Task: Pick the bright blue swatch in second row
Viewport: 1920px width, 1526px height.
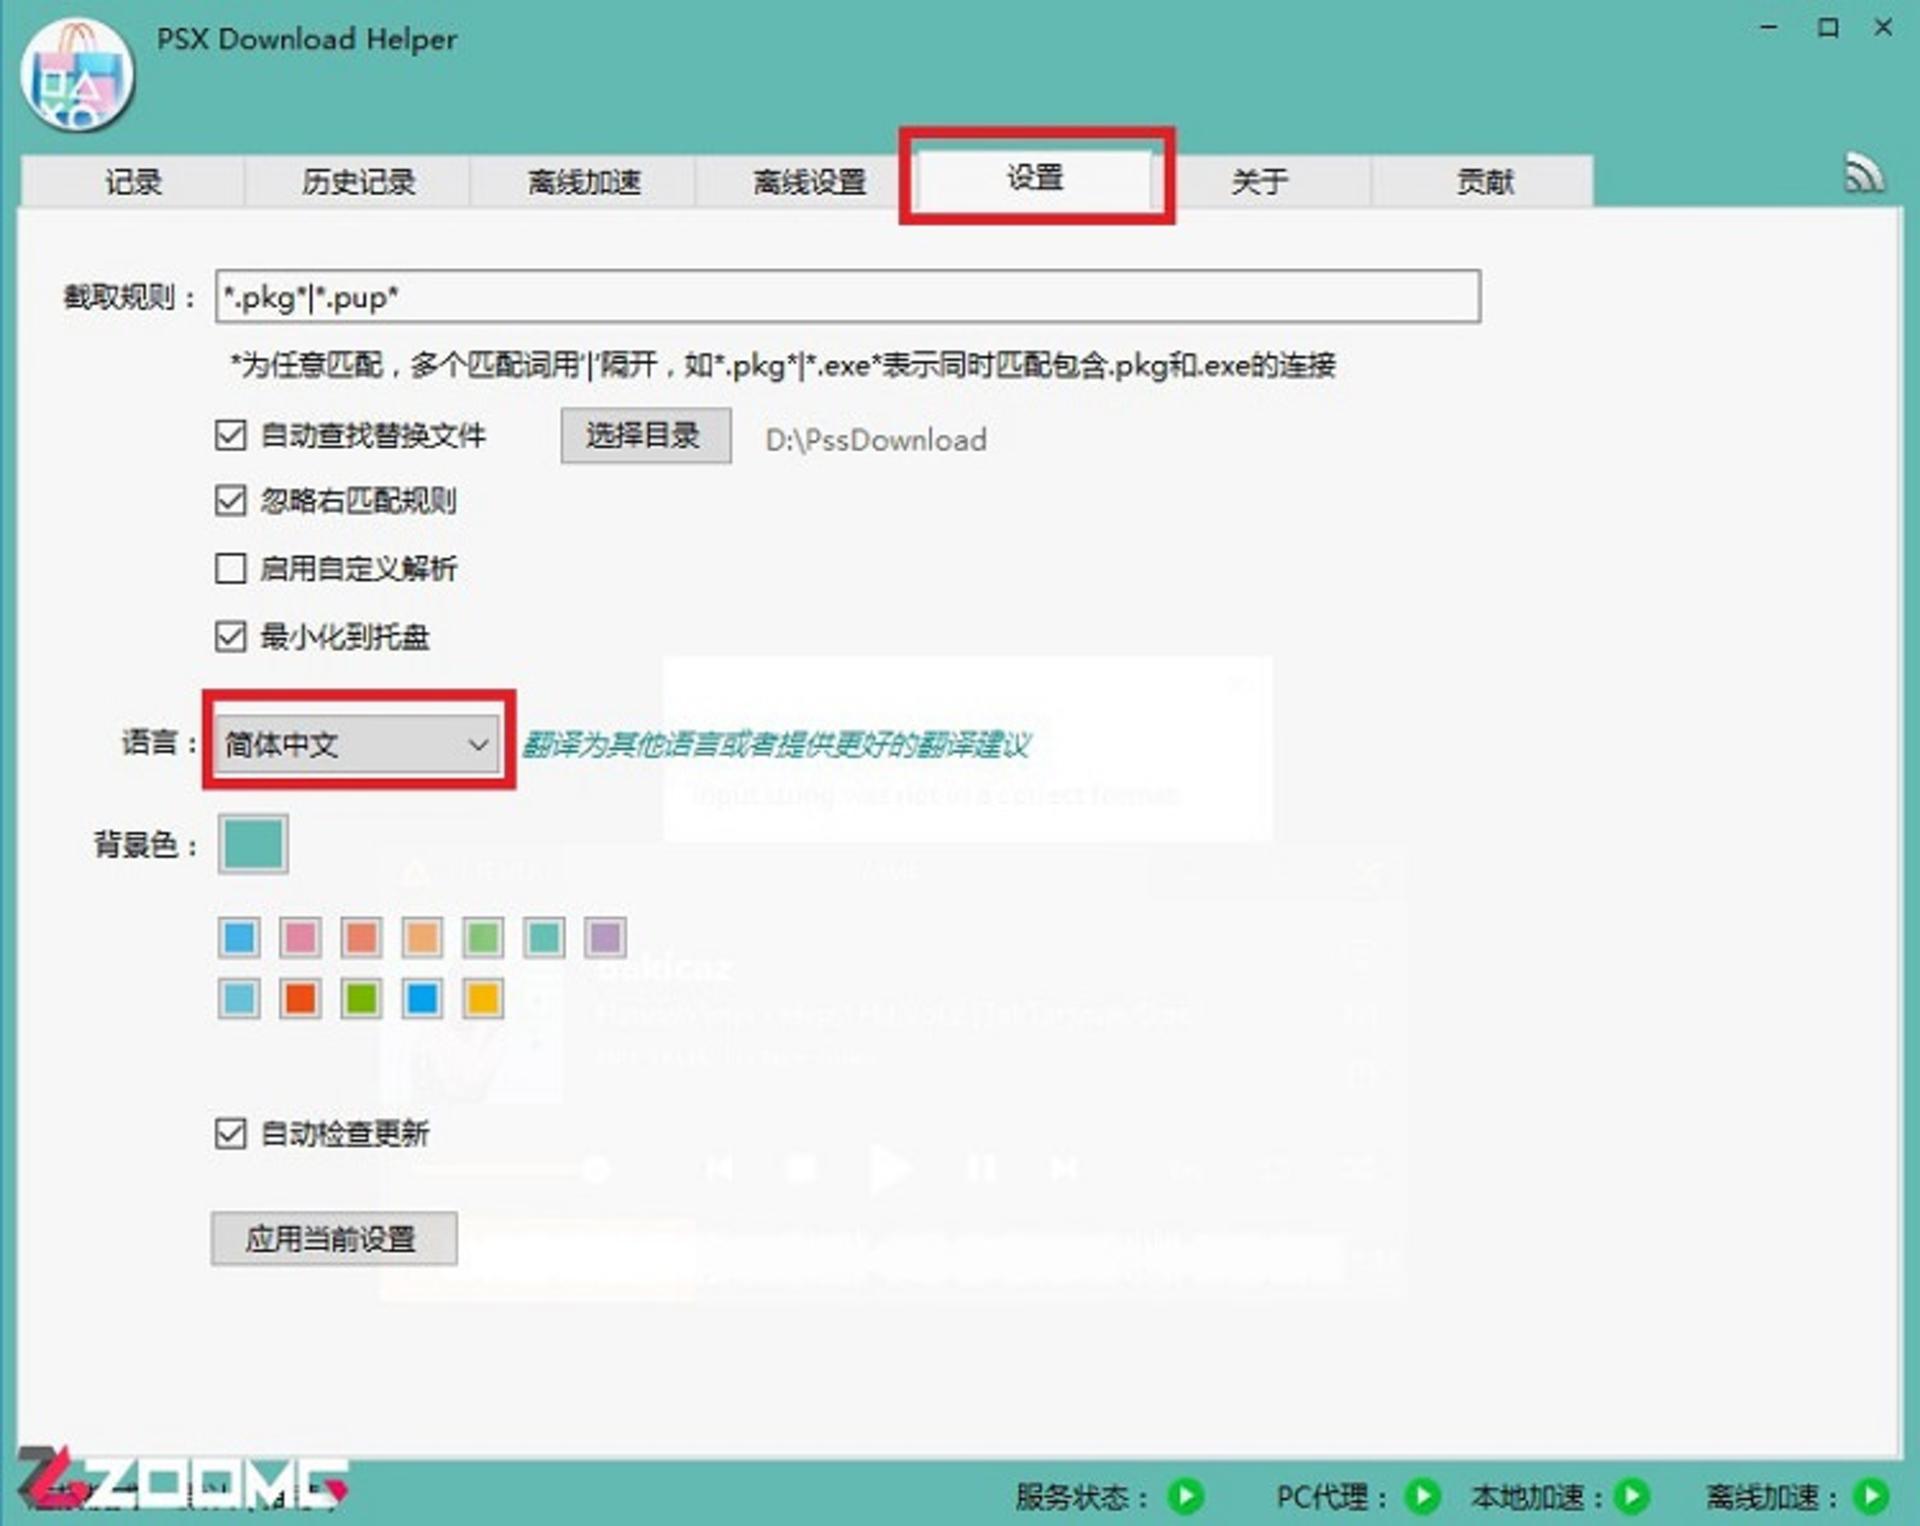Action: tap(422, 998)
